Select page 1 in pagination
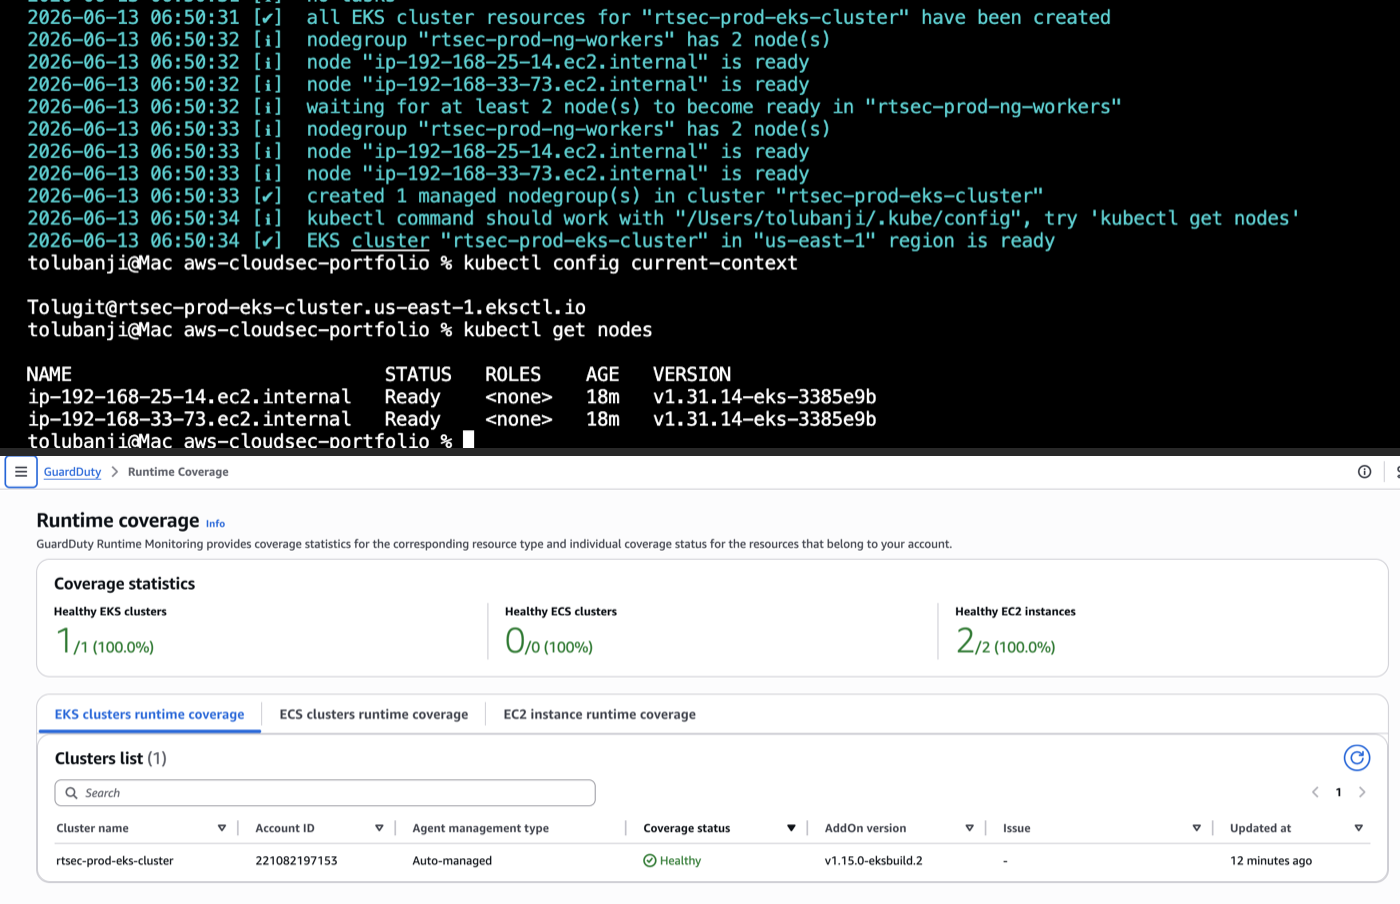The width and height of the screenshot is (1400, 904). coord(1339,792)
